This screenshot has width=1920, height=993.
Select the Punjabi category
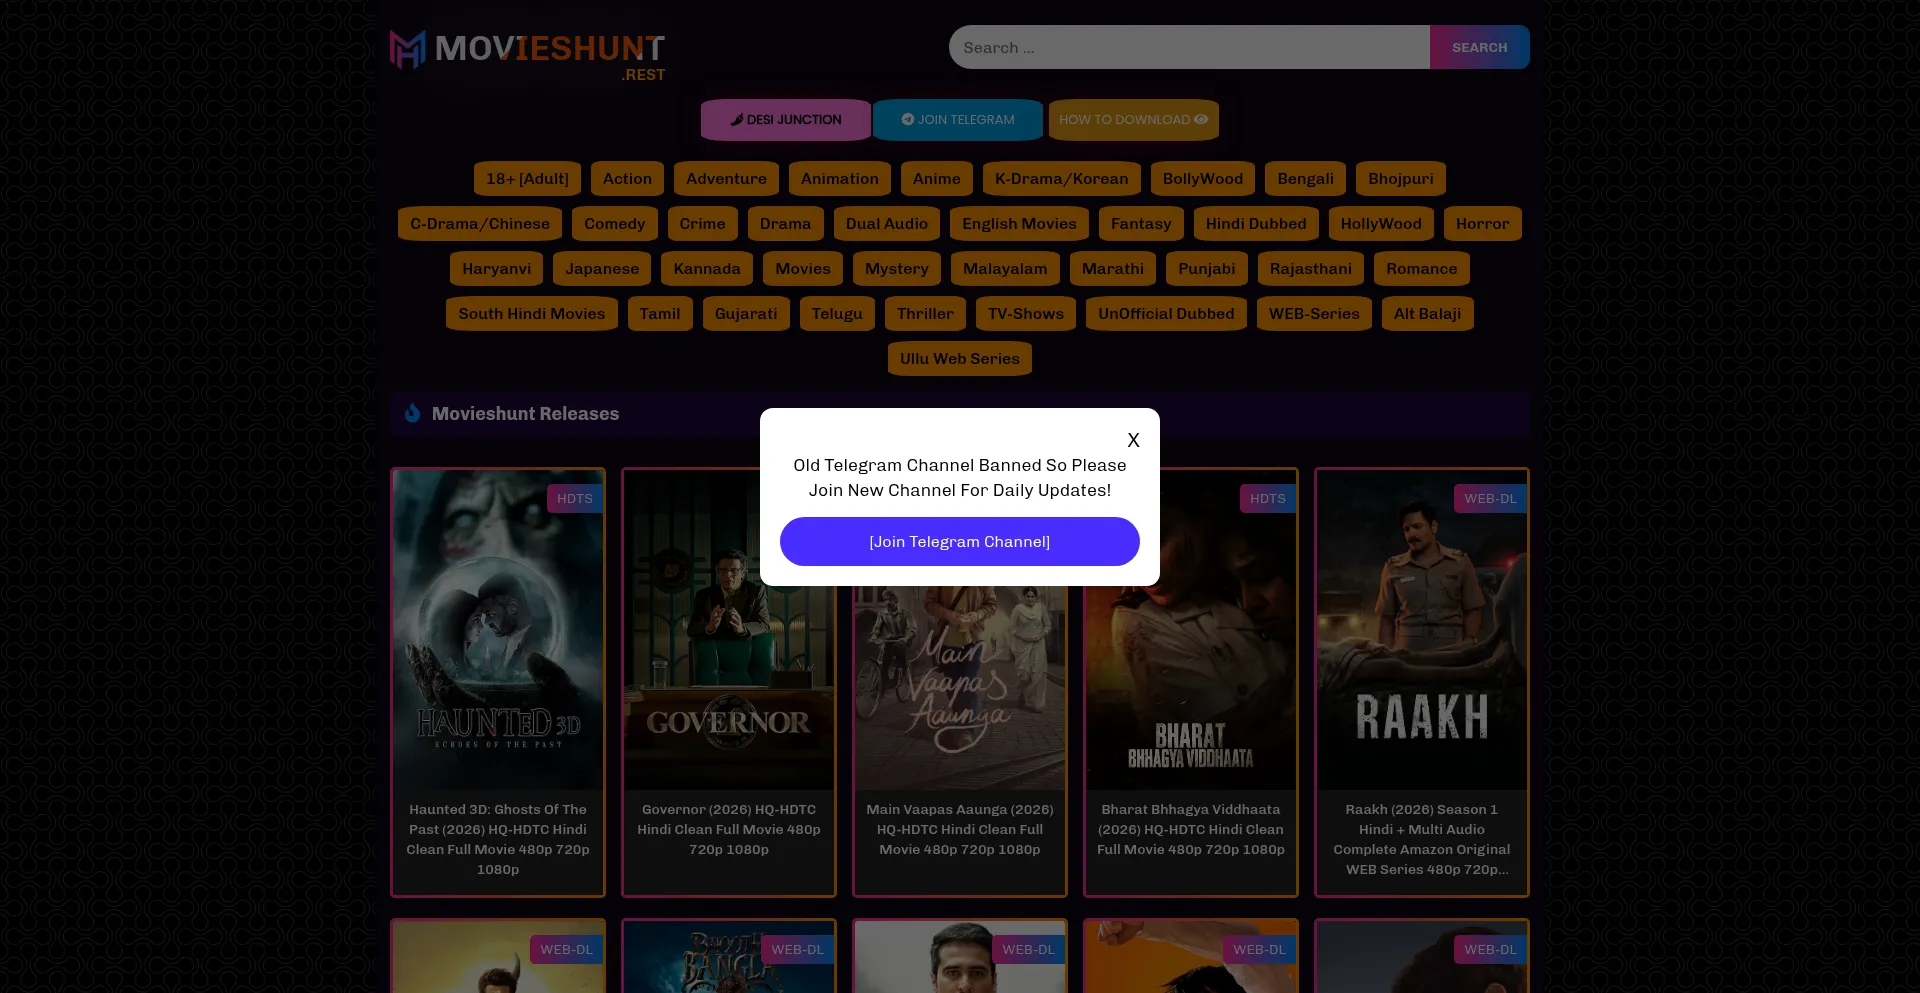(x=1207, y=269)
